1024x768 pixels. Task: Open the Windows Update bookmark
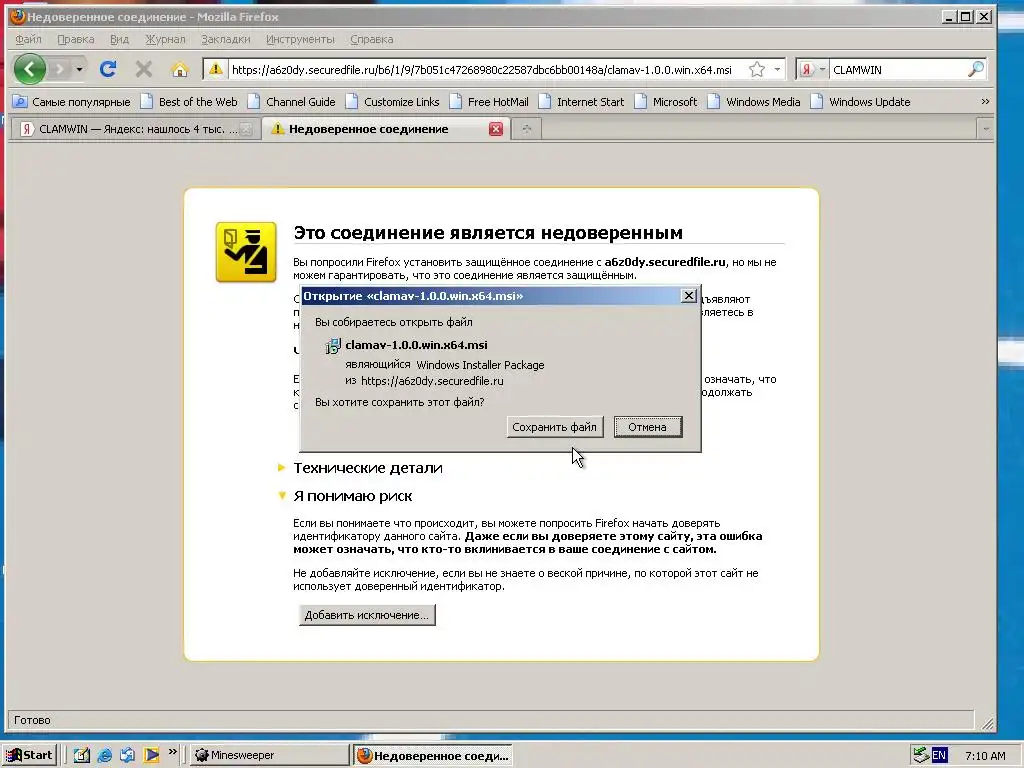pos(860,102)
